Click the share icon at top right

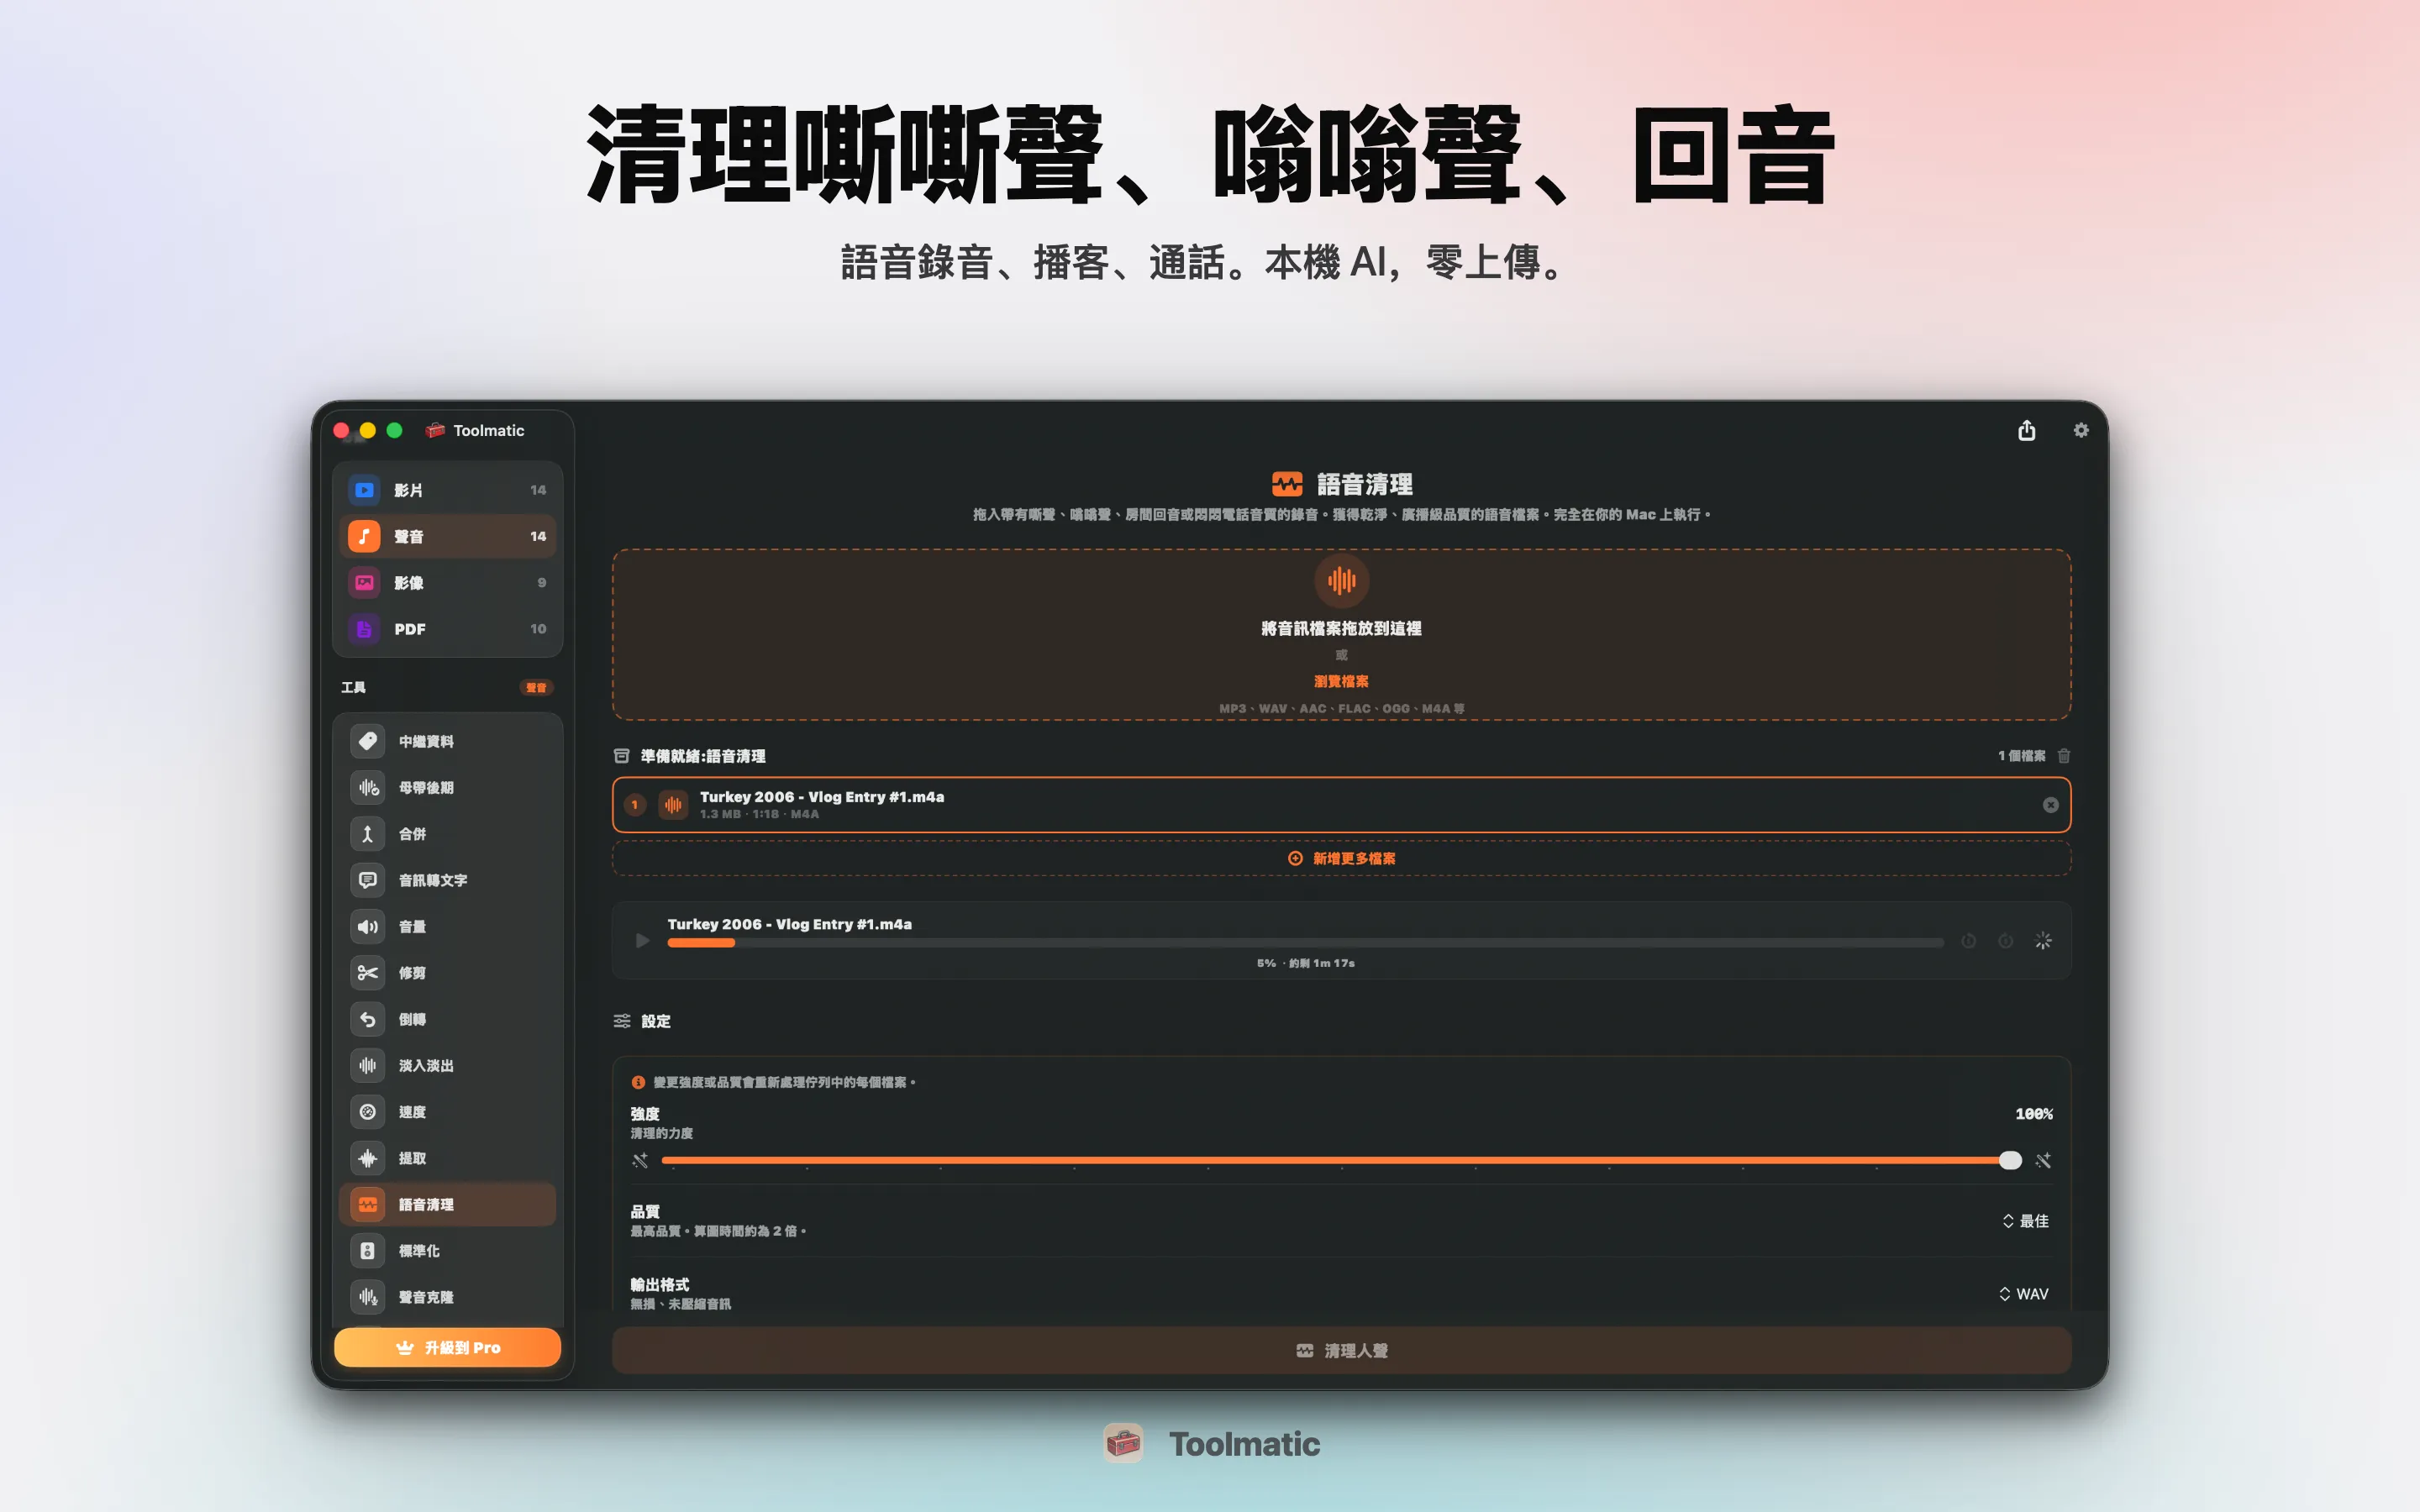[x=2026, y=430]
